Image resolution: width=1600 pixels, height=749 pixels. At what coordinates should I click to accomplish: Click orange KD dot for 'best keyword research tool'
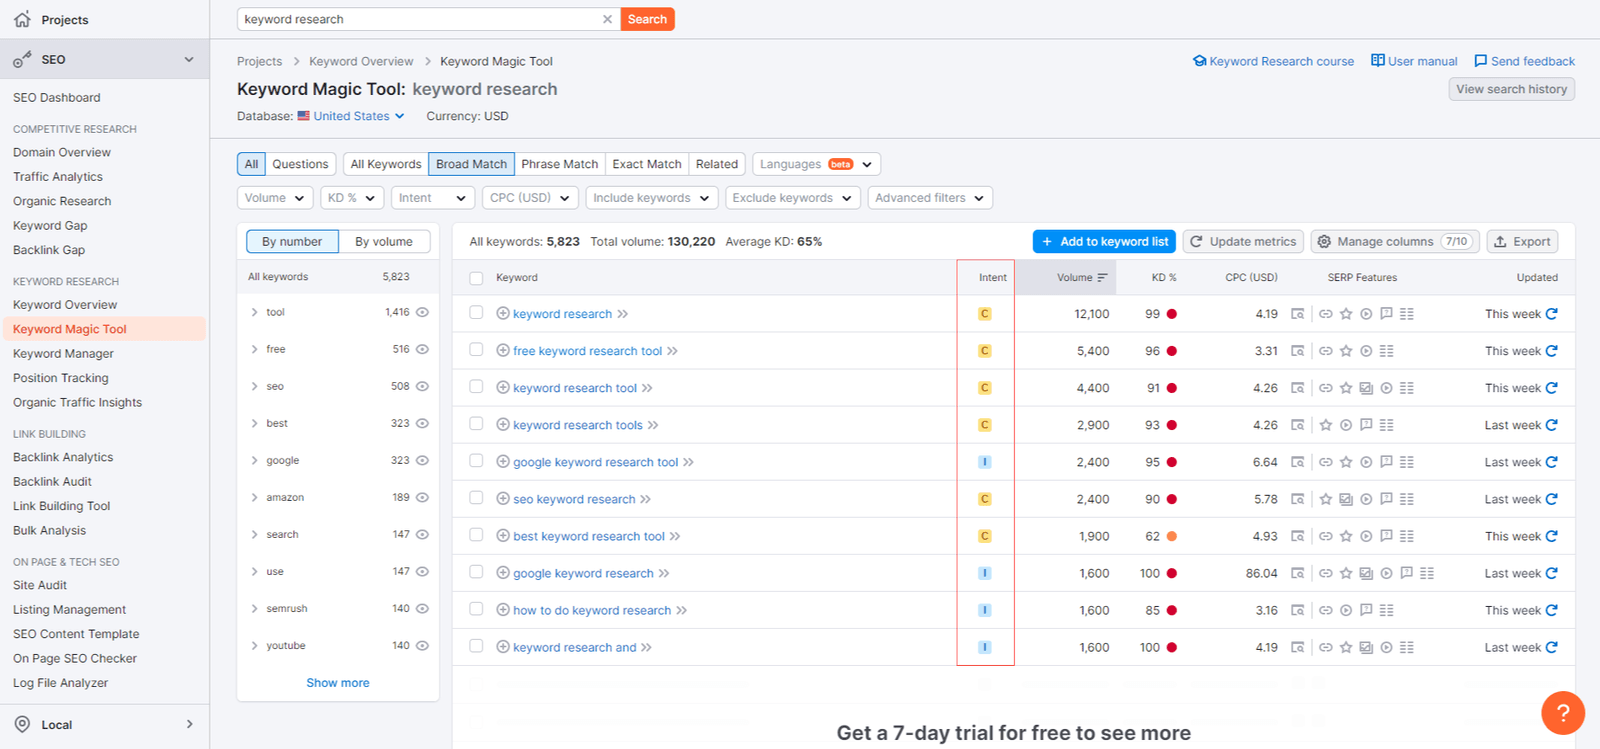[1172, 536]
